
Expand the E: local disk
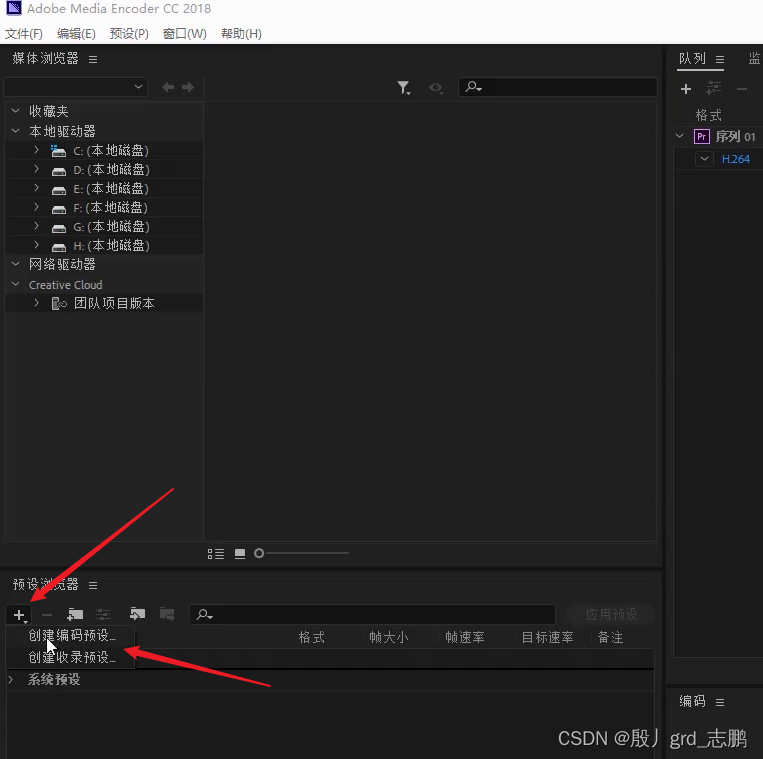[x=36, y=188]
